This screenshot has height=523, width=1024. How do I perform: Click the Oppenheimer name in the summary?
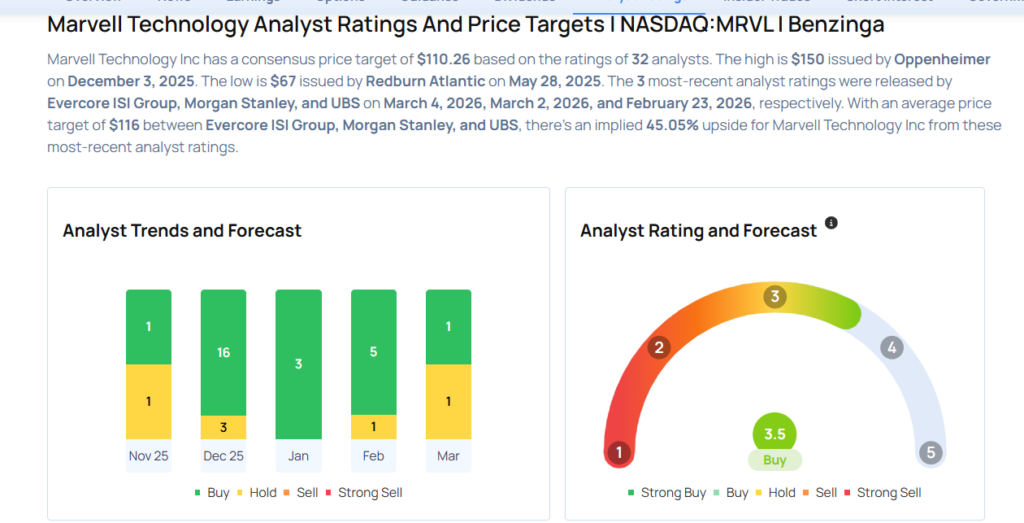(940, 59)
